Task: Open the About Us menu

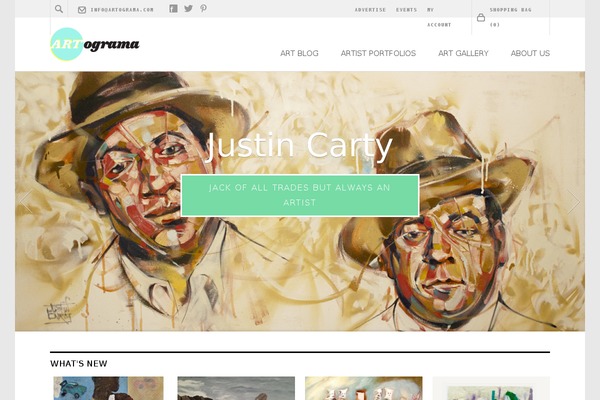Action: (530, 53)
